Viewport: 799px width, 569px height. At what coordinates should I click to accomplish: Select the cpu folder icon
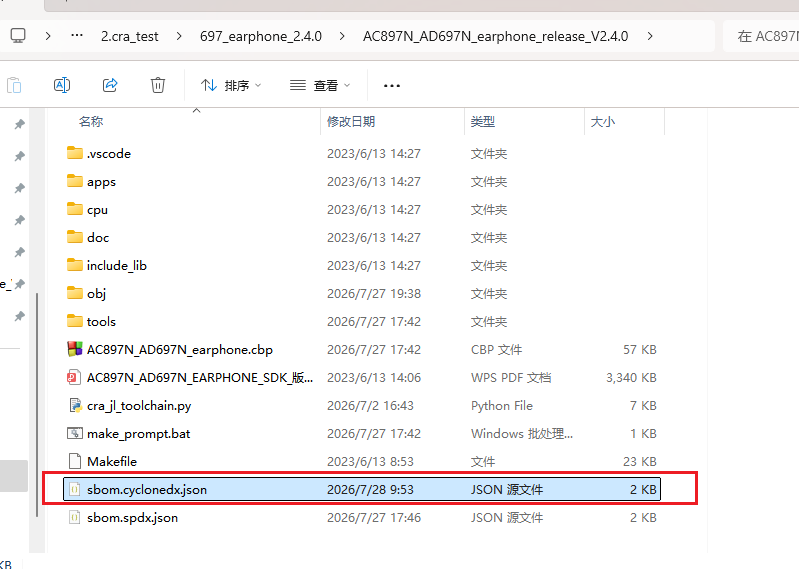[x=75, y=209]
